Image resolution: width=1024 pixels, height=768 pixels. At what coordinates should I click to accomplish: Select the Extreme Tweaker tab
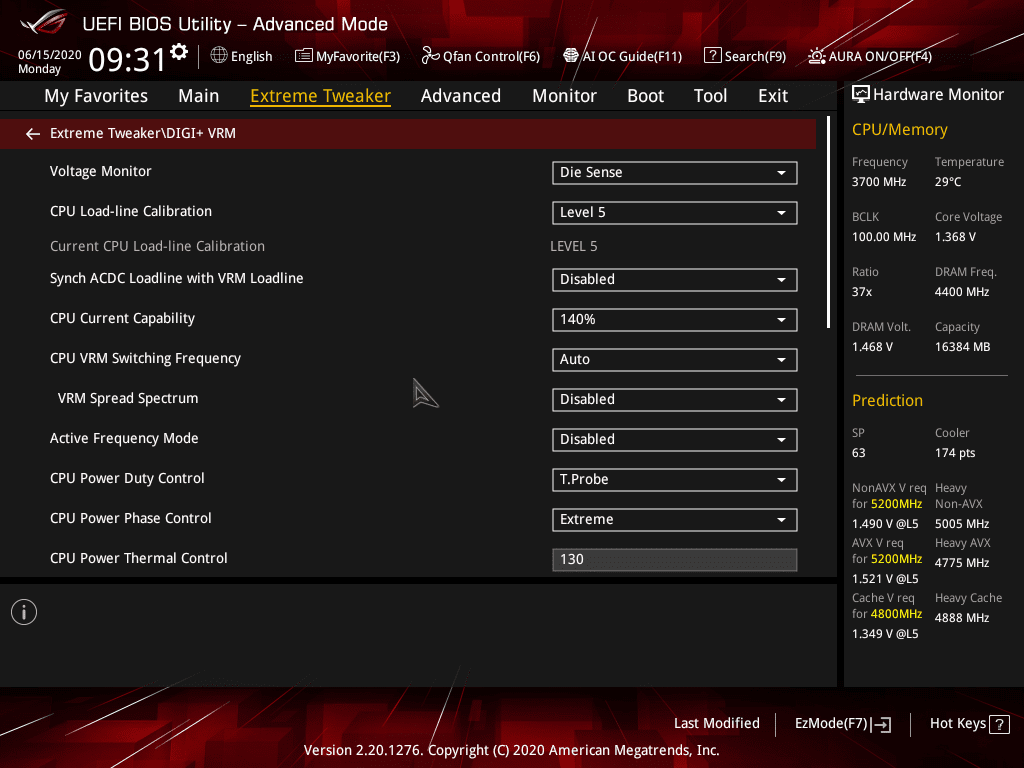321,96
